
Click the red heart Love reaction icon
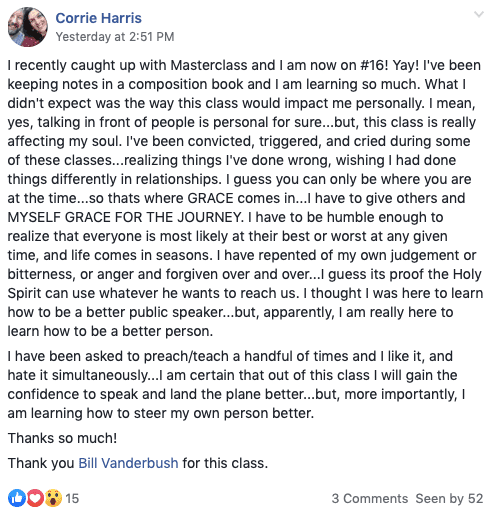pos(35,498)
